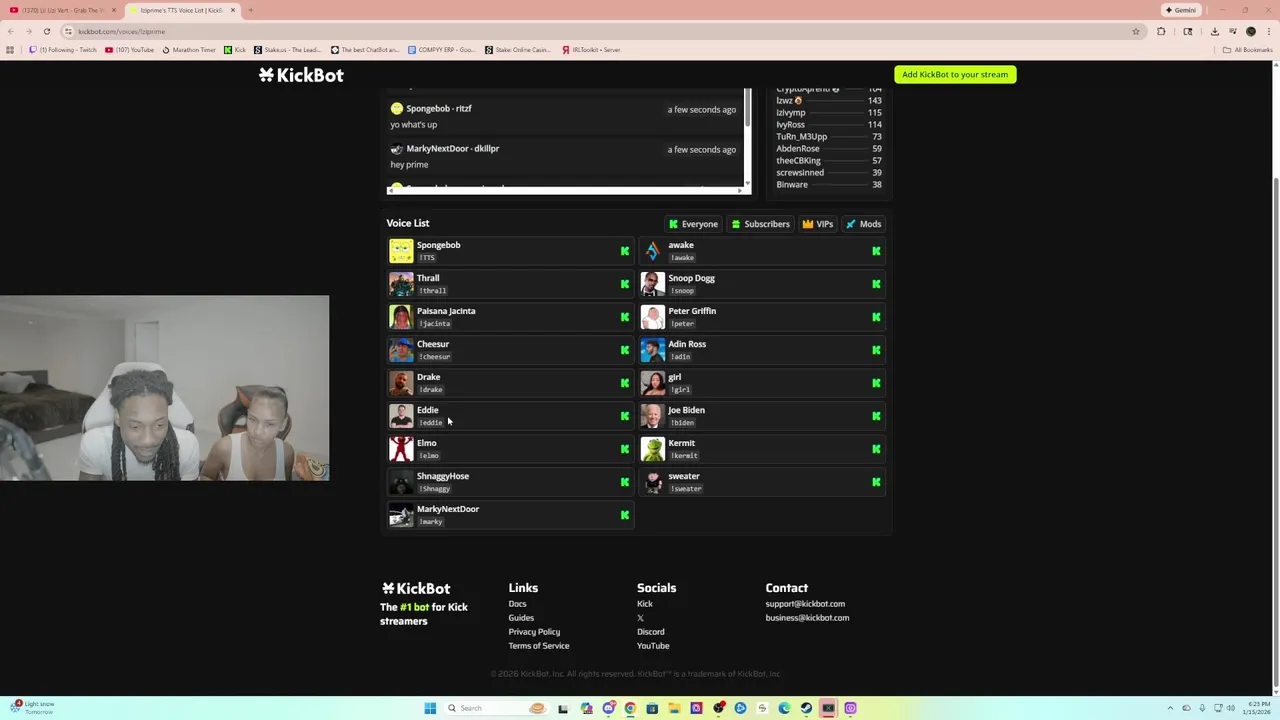Open the X social link in footer
The height and width of the screenshot is (720, 1280).
pyautogui.click(x=640, y=618)
